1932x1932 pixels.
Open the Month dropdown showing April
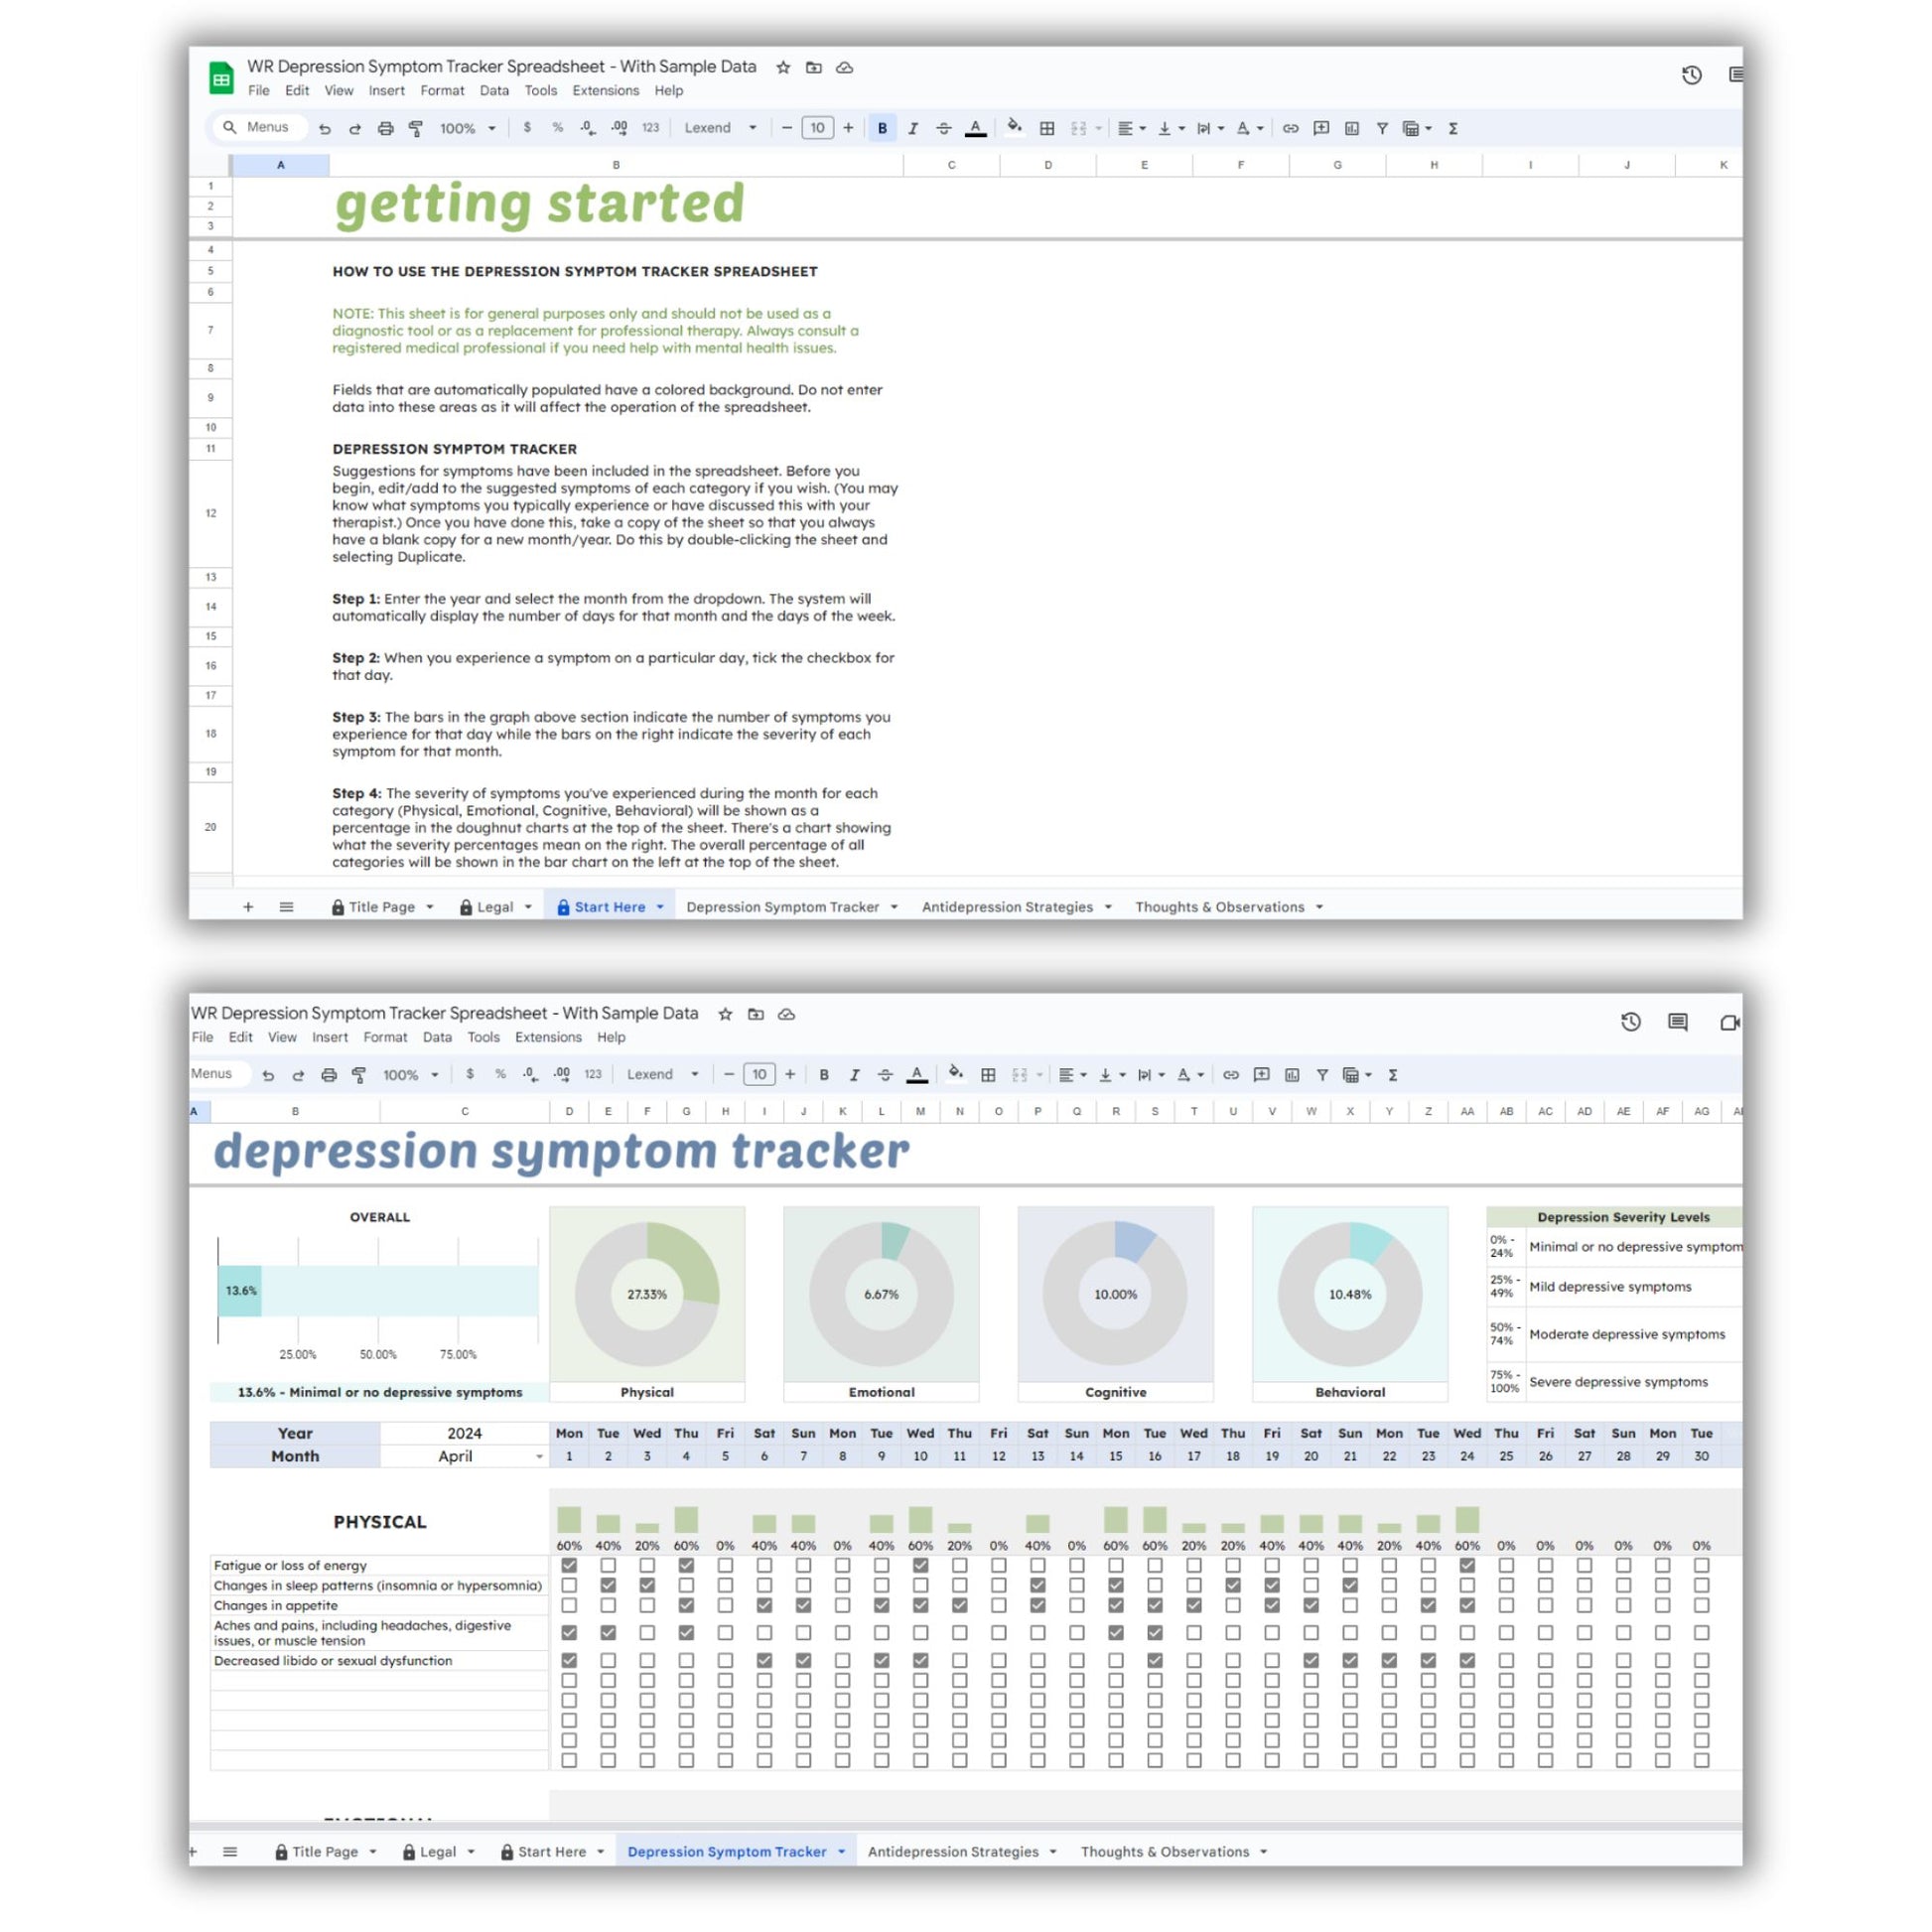coord(539,1456)
